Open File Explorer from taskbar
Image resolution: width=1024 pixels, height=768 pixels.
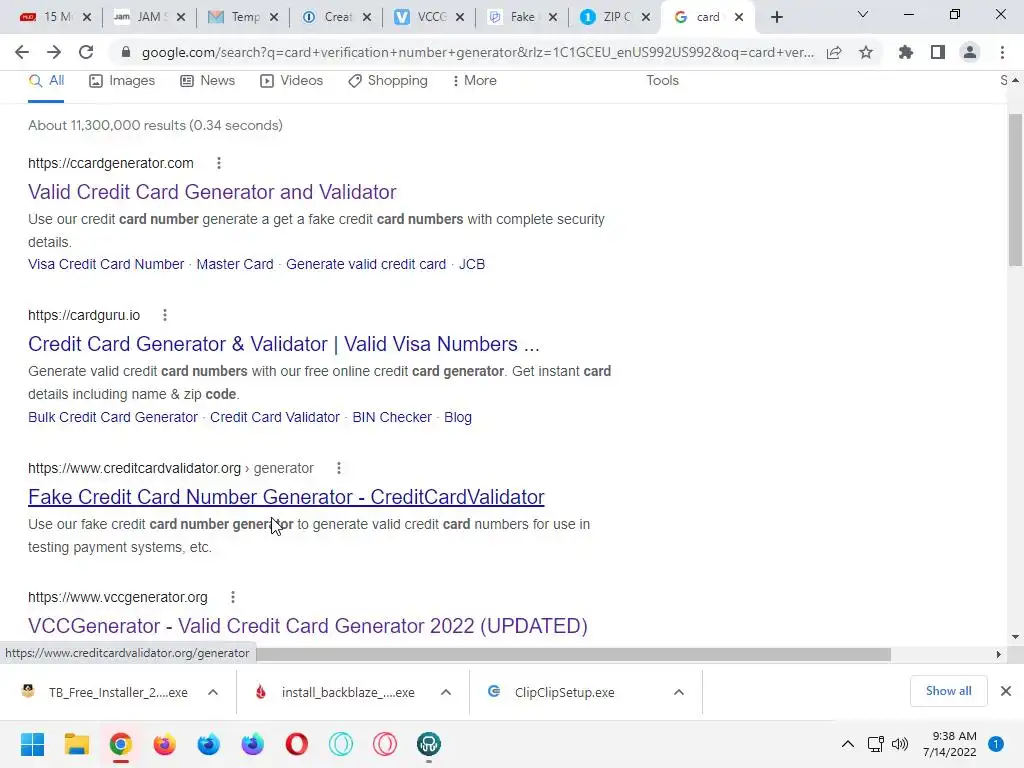[x=76, y=744]
